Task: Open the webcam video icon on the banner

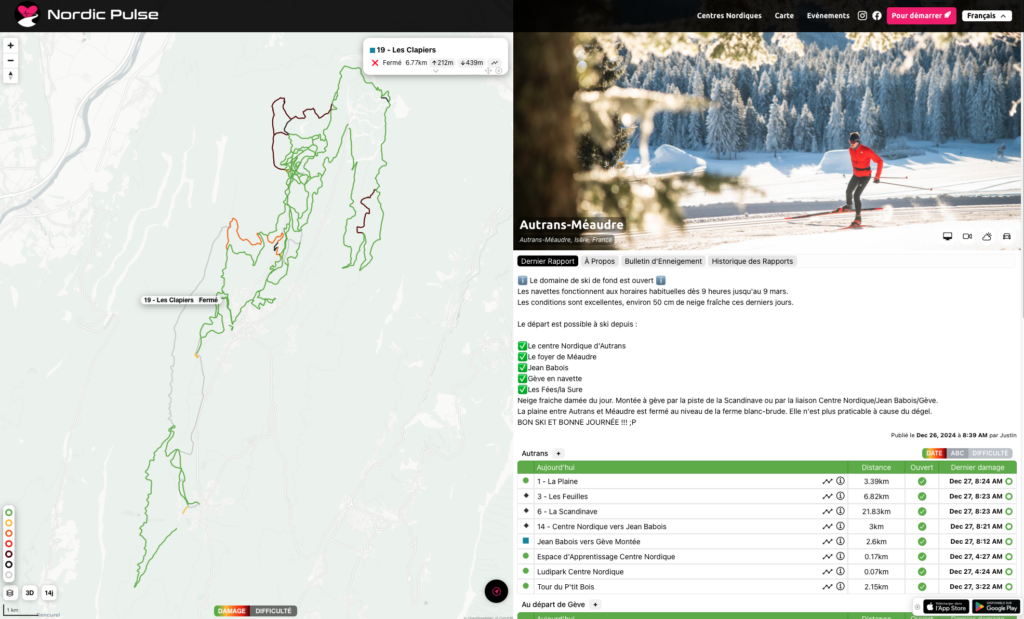Action: pyautogui.click(x=967, y=236)
